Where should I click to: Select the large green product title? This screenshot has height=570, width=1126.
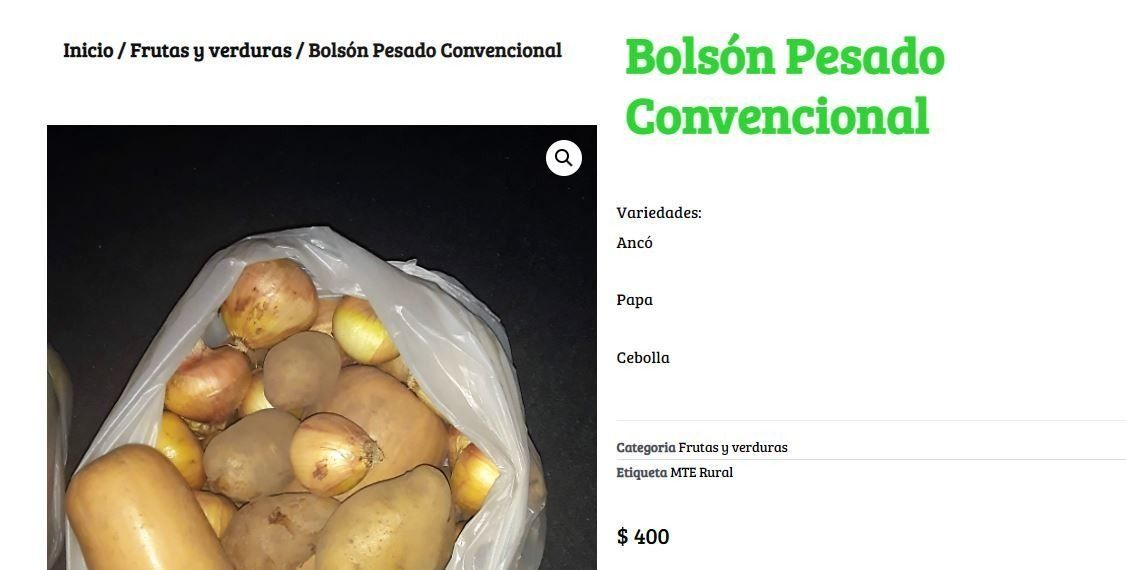pos(784,86)
